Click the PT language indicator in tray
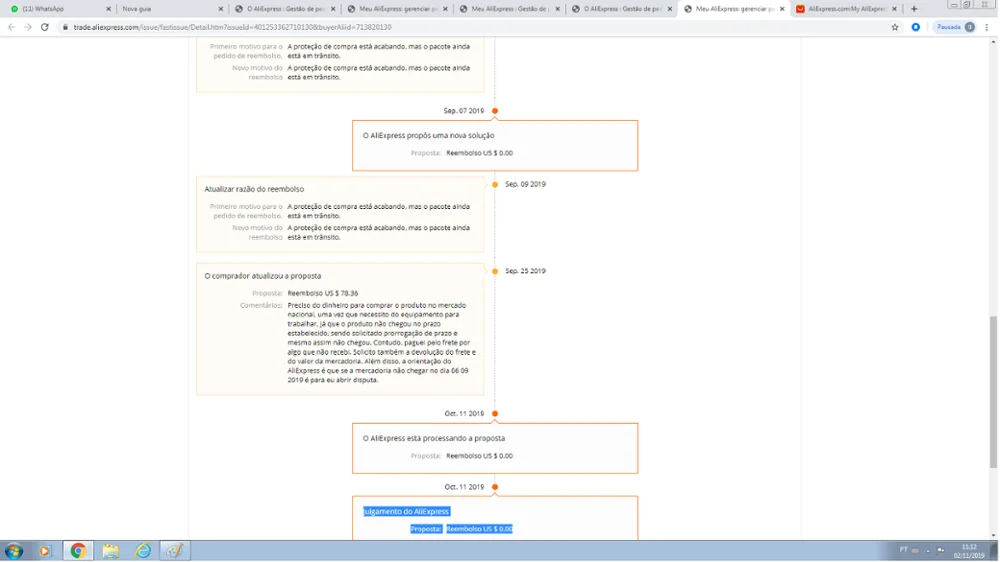This screenshot has height=562, width=1000. click(904, 550)
